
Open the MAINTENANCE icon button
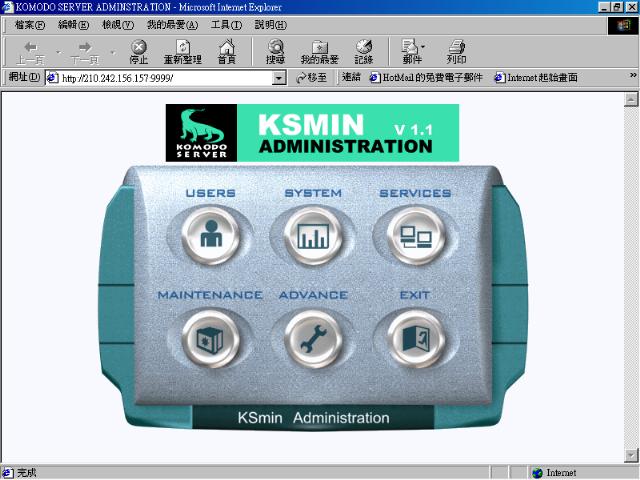tap(211, 340)
